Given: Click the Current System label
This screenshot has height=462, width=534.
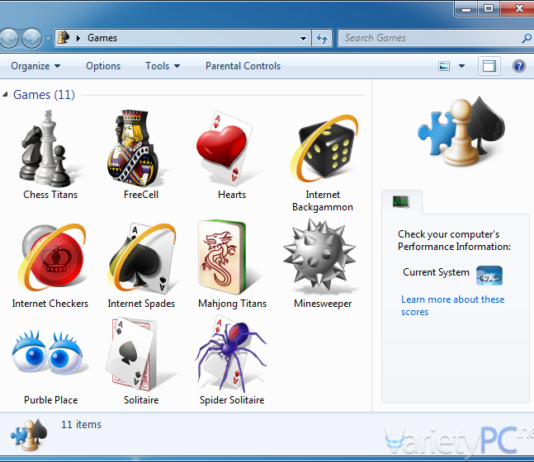Looking at the screenshot, I should 436,272.
